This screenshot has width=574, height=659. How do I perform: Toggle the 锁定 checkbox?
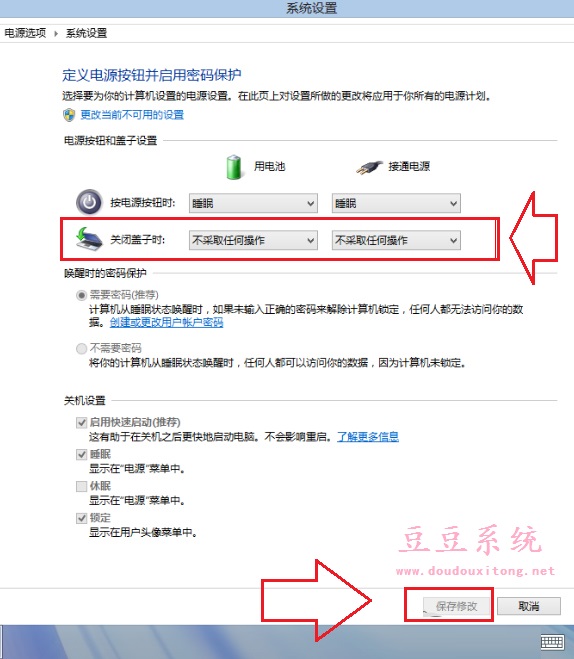pos(82,518)
